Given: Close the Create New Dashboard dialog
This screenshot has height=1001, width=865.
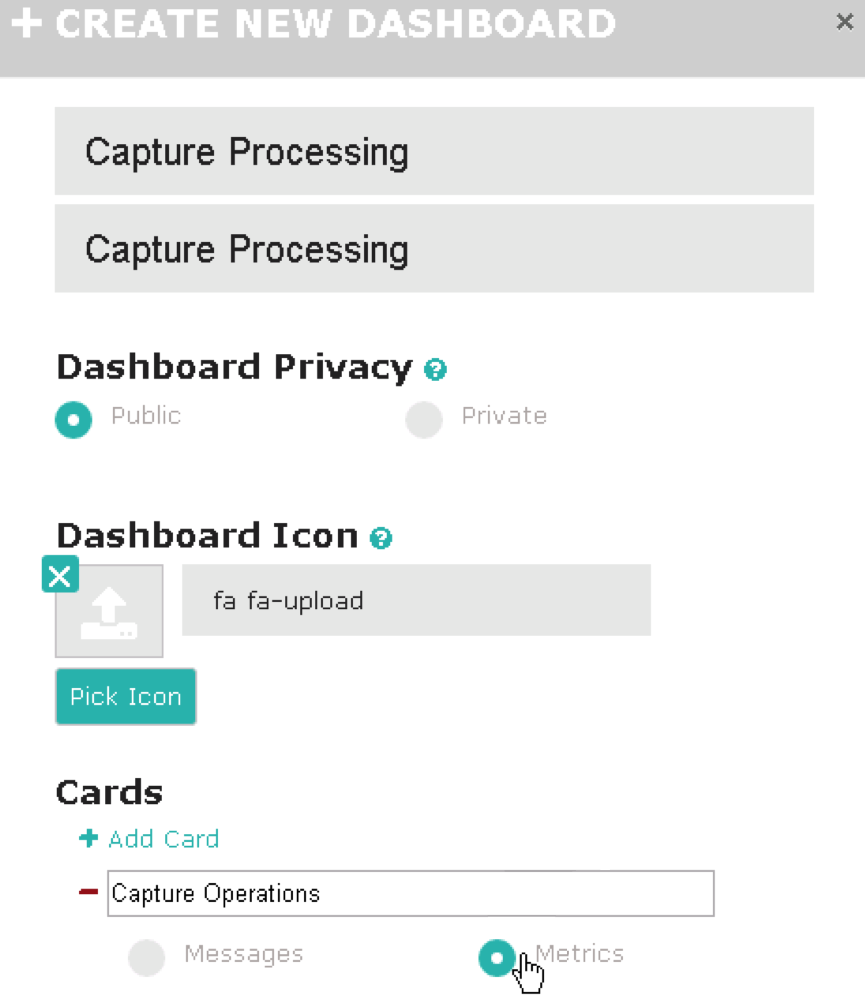Looking at the screenshot, I should point(845,22).
